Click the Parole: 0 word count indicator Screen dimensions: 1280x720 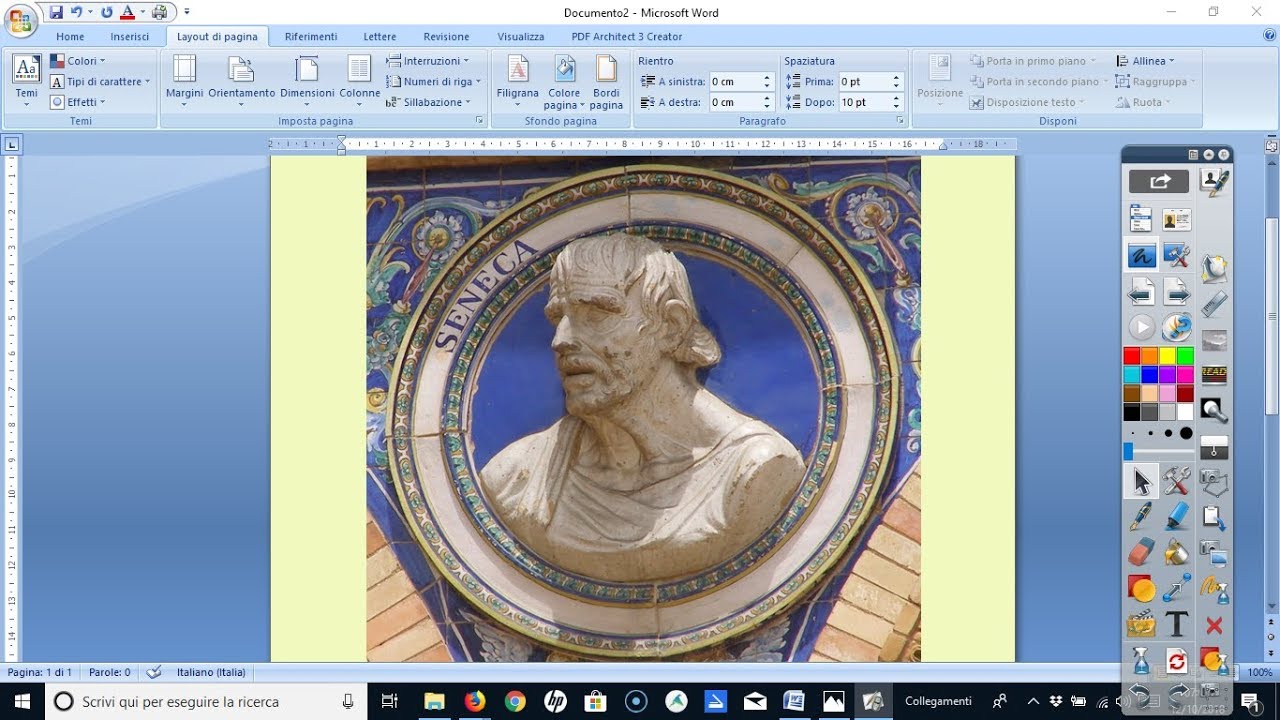tap(110, 672)
